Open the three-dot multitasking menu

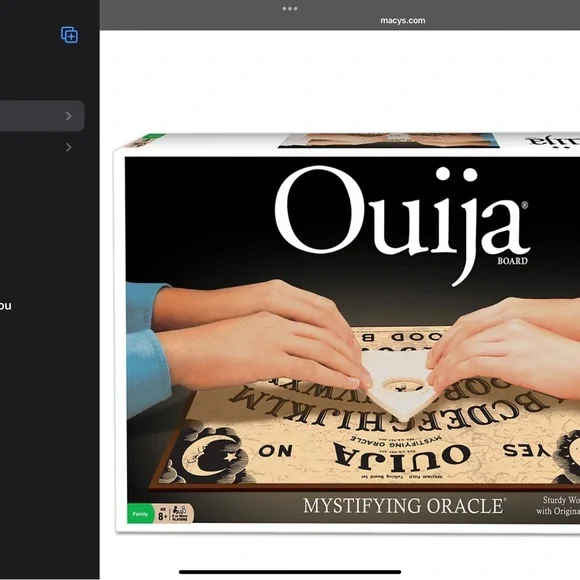coord(290,9)
